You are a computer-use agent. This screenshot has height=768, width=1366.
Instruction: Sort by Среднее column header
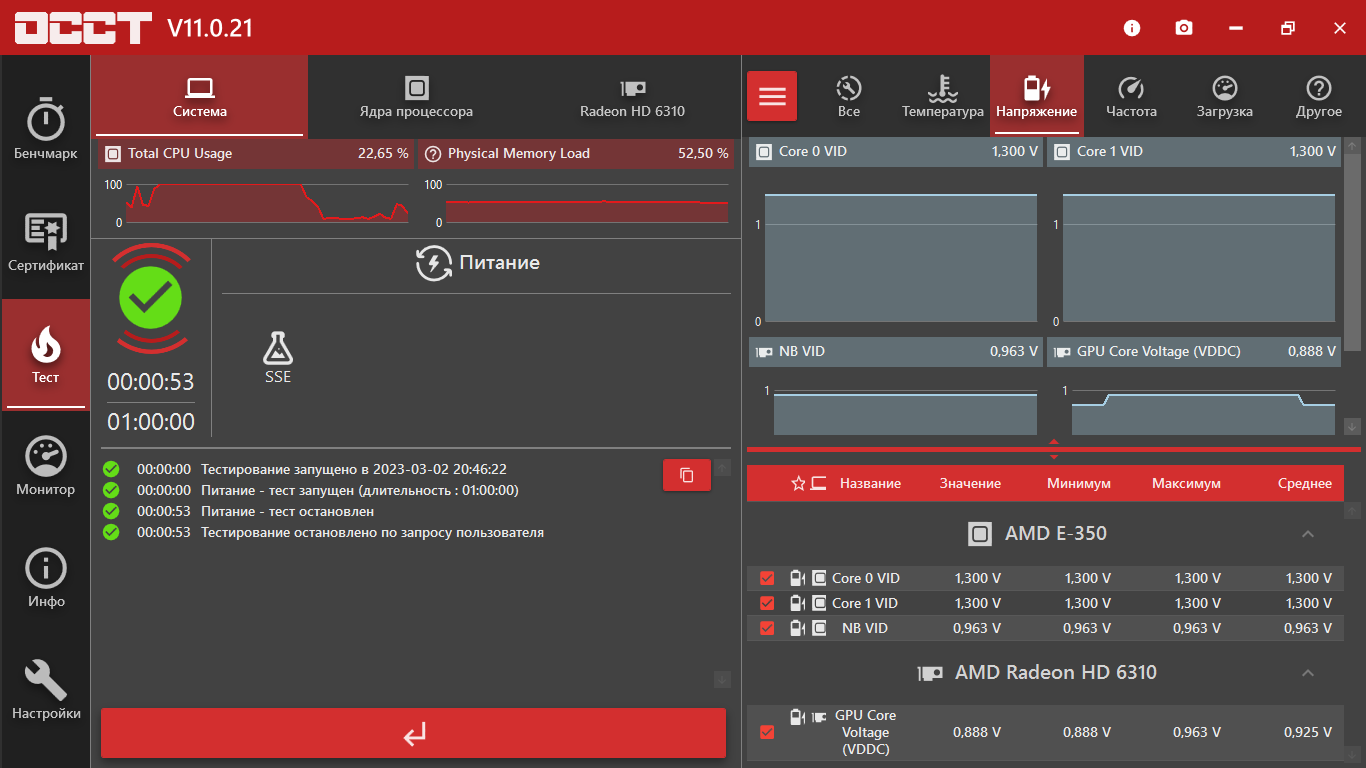pos(1305,483)
